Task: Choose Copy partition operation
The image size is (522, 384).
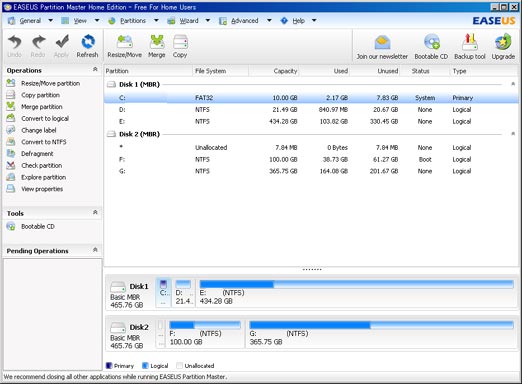Action: coord(40,95)
